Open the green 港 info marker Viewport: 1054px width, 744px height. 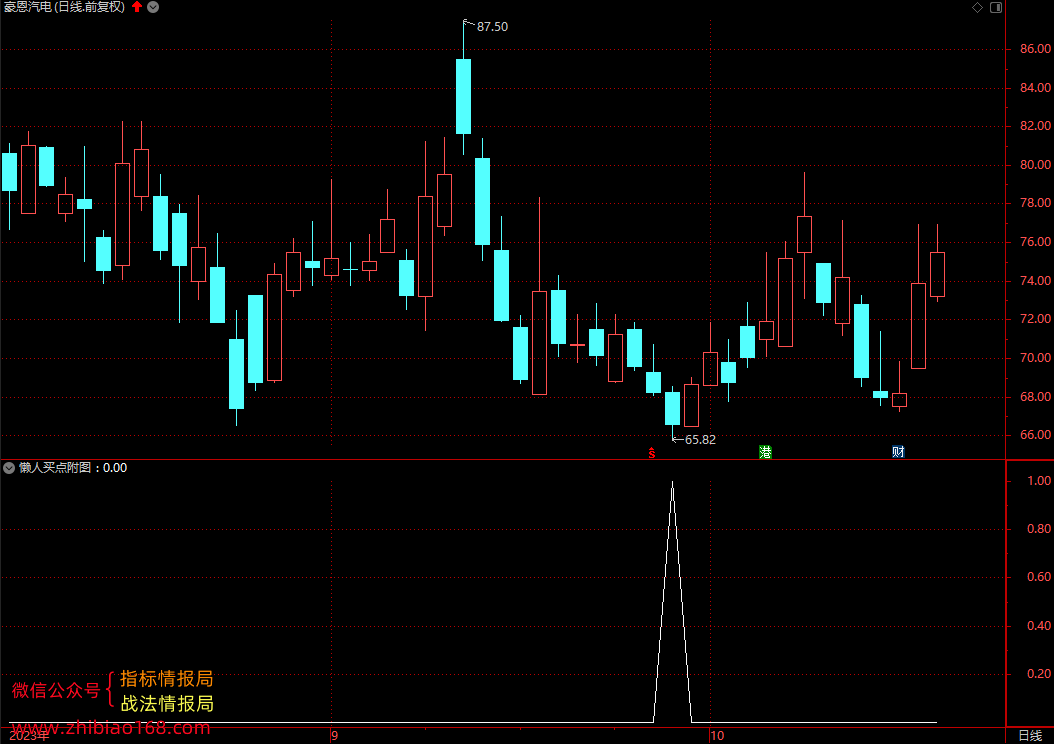coord(765,452)
